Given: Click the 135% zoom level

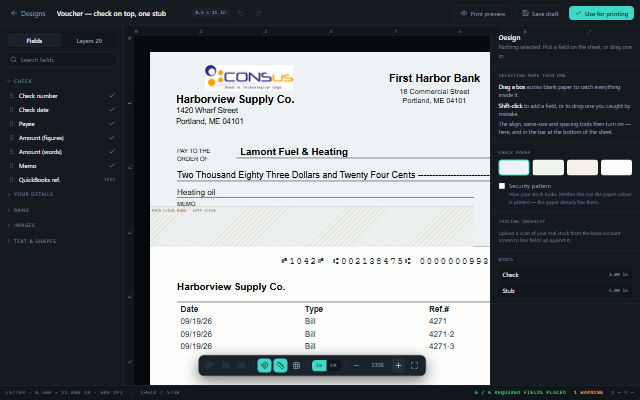Looking at the screenshot, I should pos(378,365).
